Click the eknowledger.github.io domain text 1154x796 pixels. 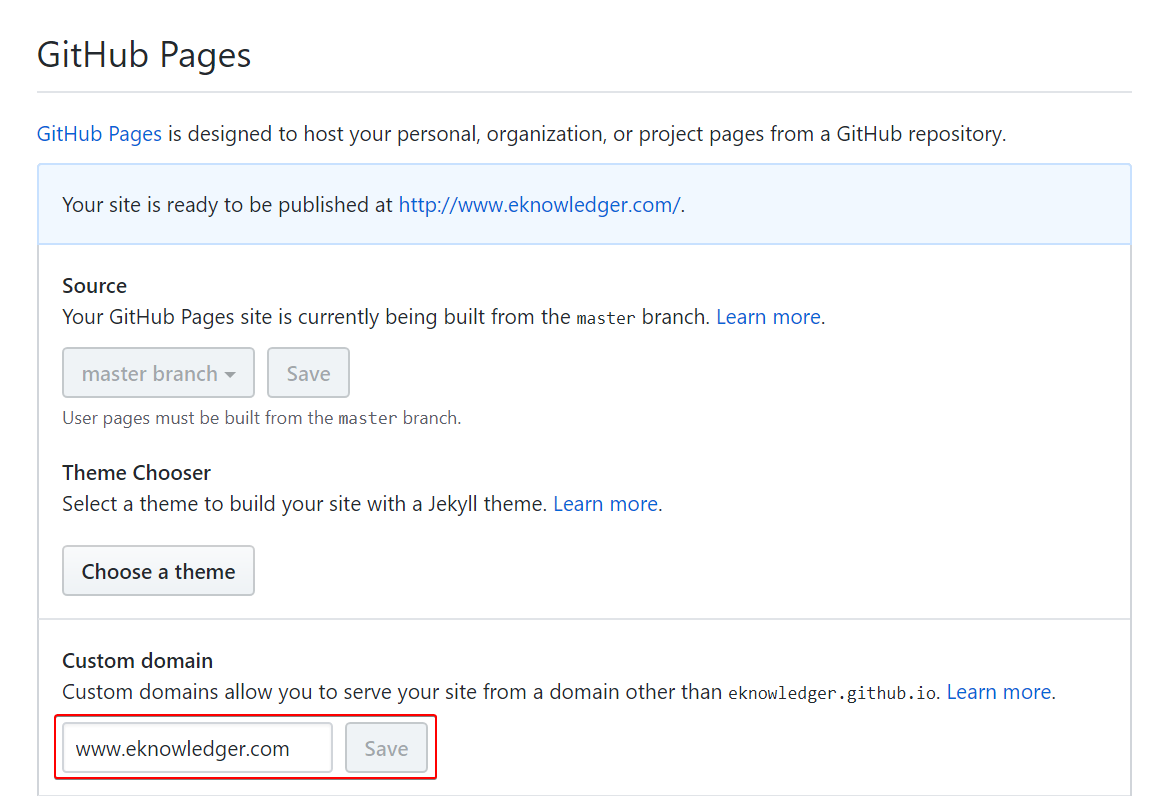coord(832,693)
